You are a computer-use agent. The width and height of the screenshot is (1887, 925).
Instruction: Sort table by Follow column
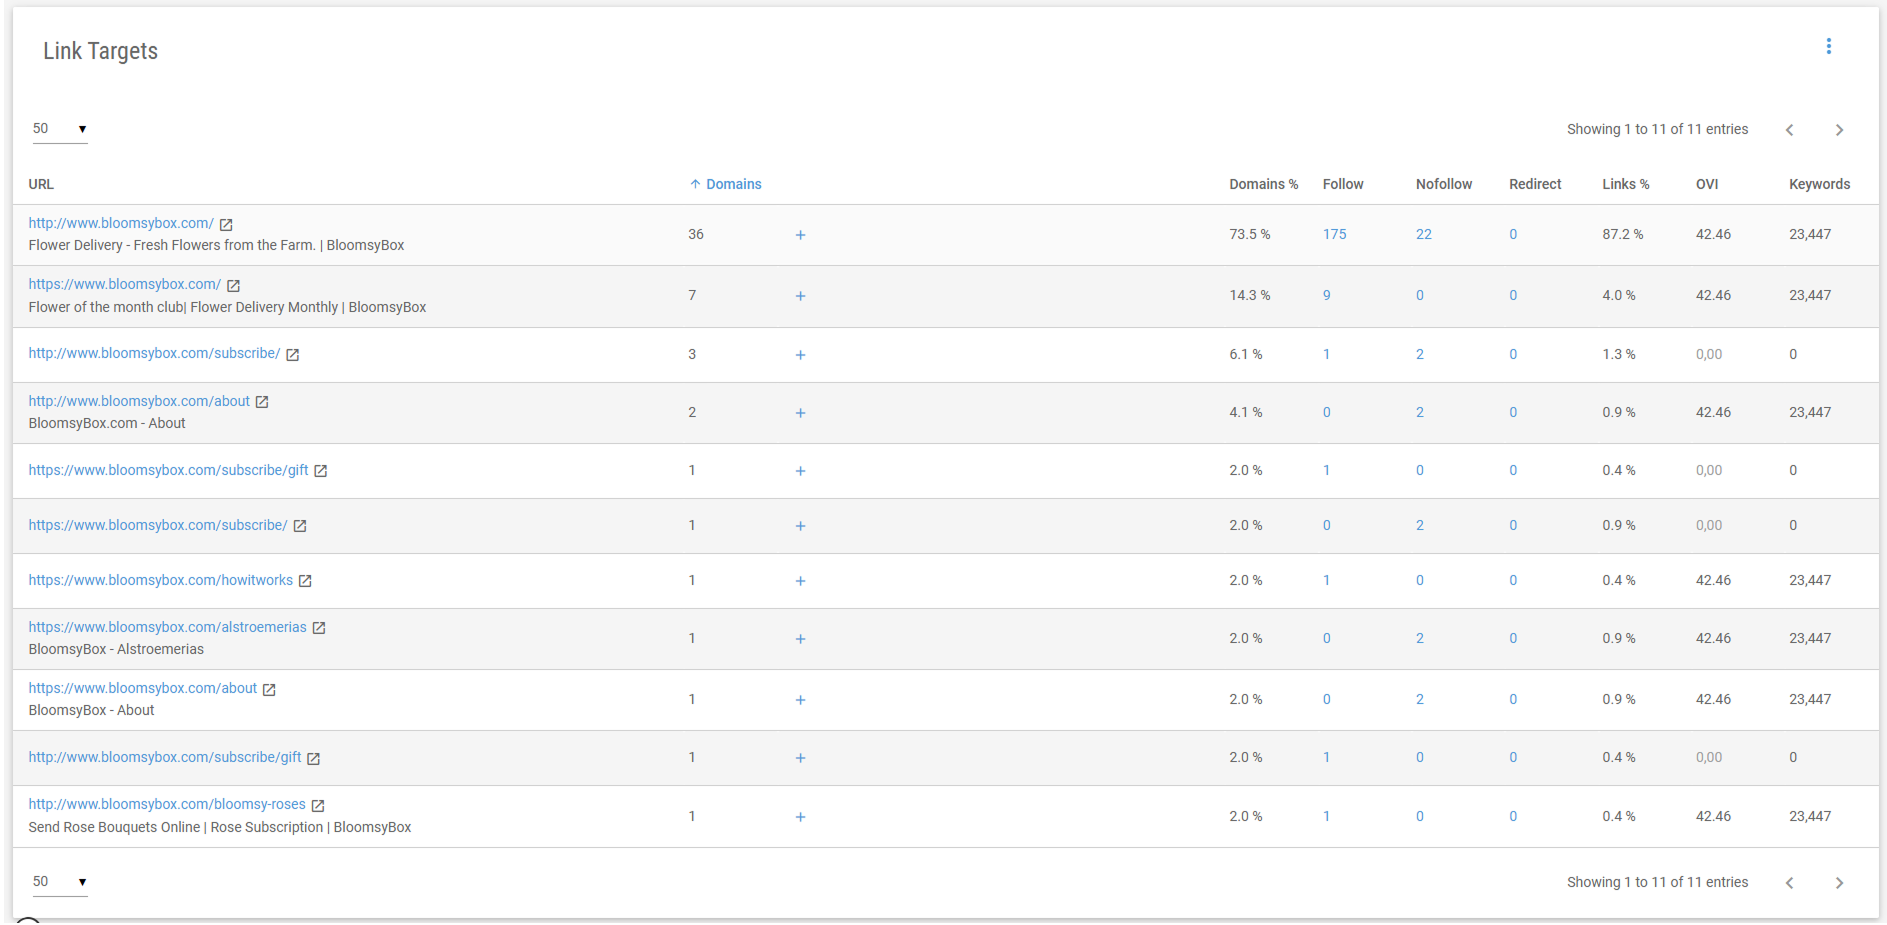point(1343,184)
